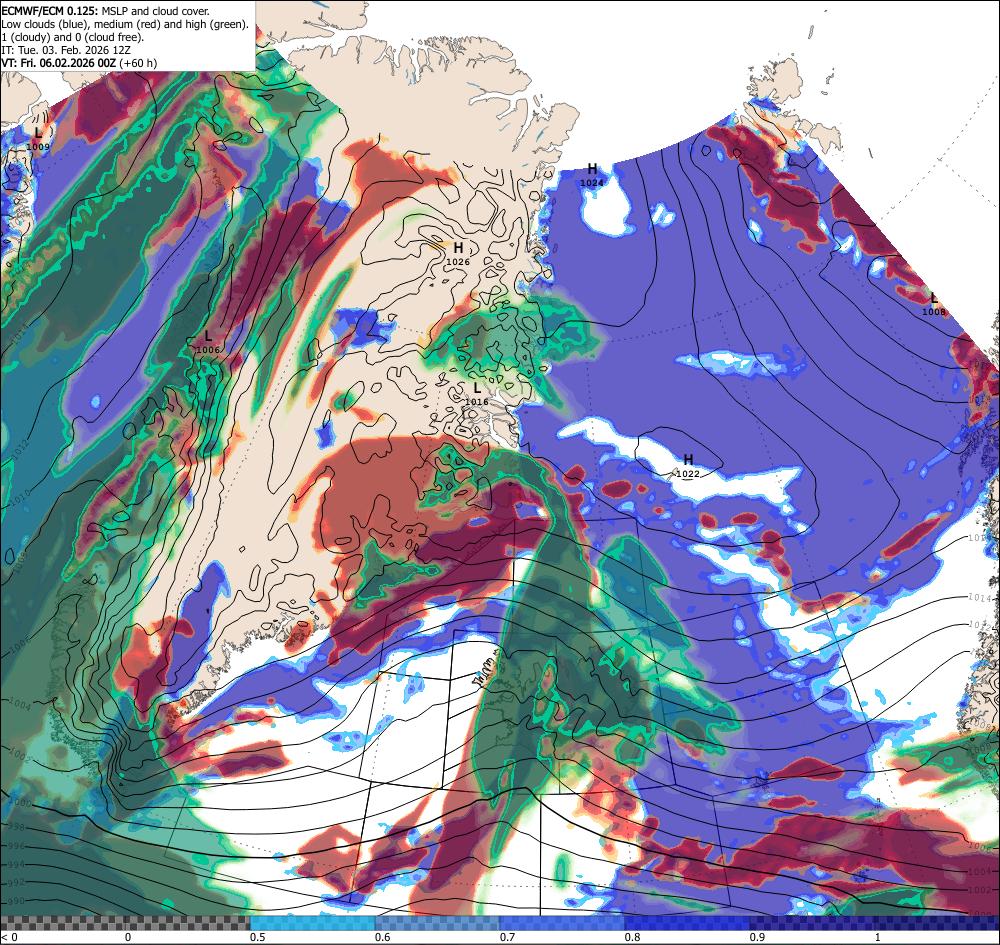Select the low, medium, high clouds legend line

[x=125, y=24]
